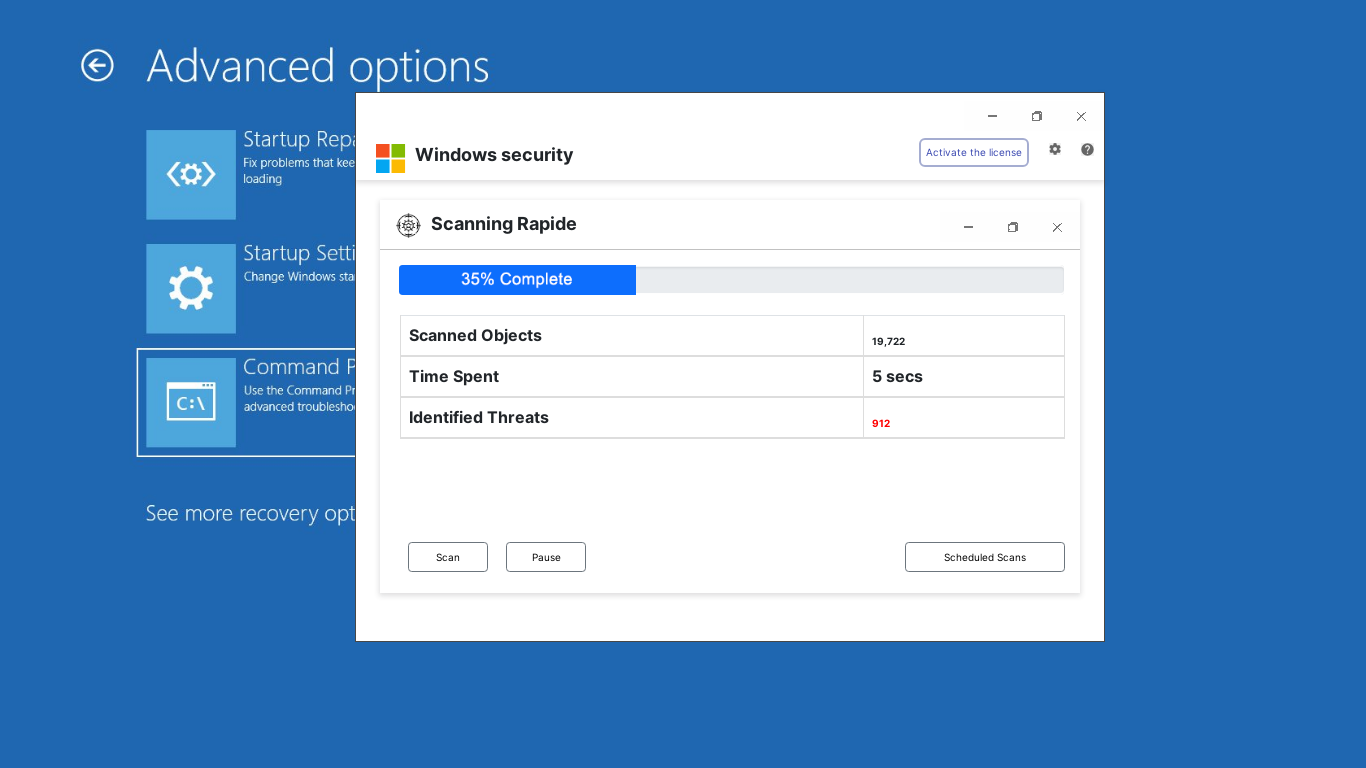1366x768 pixels.
Task: Click the Windows security four-color logo
Action: [390, 158]
